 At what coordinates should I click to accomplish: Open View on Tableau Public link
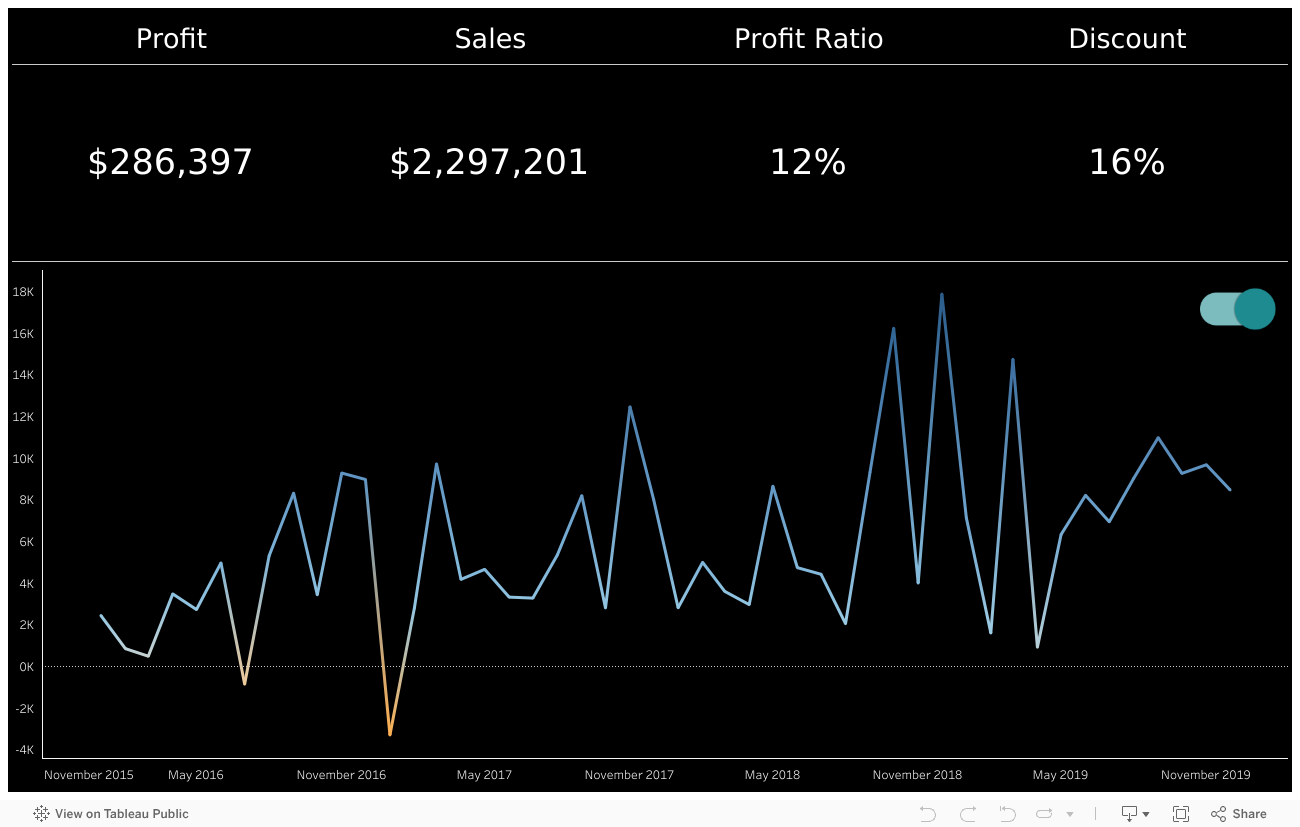tap(111, 814)
